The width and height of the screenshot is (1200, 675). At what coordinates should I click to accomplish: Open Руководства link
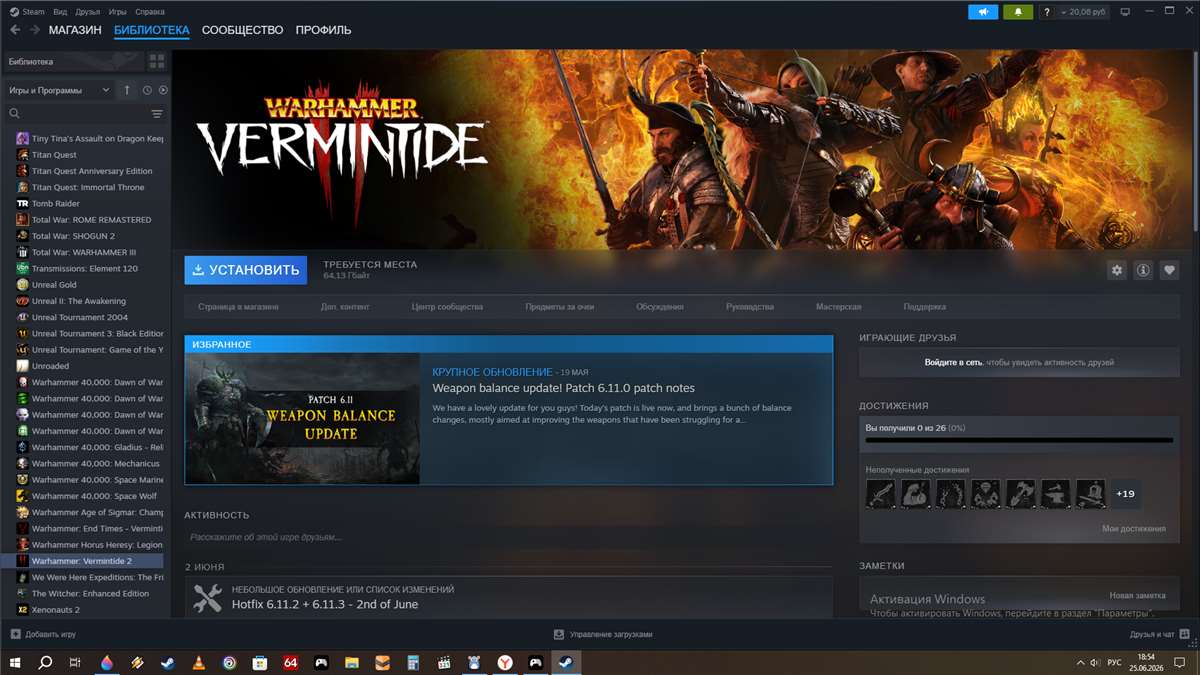pyautogui.click(x=750, y=307)
